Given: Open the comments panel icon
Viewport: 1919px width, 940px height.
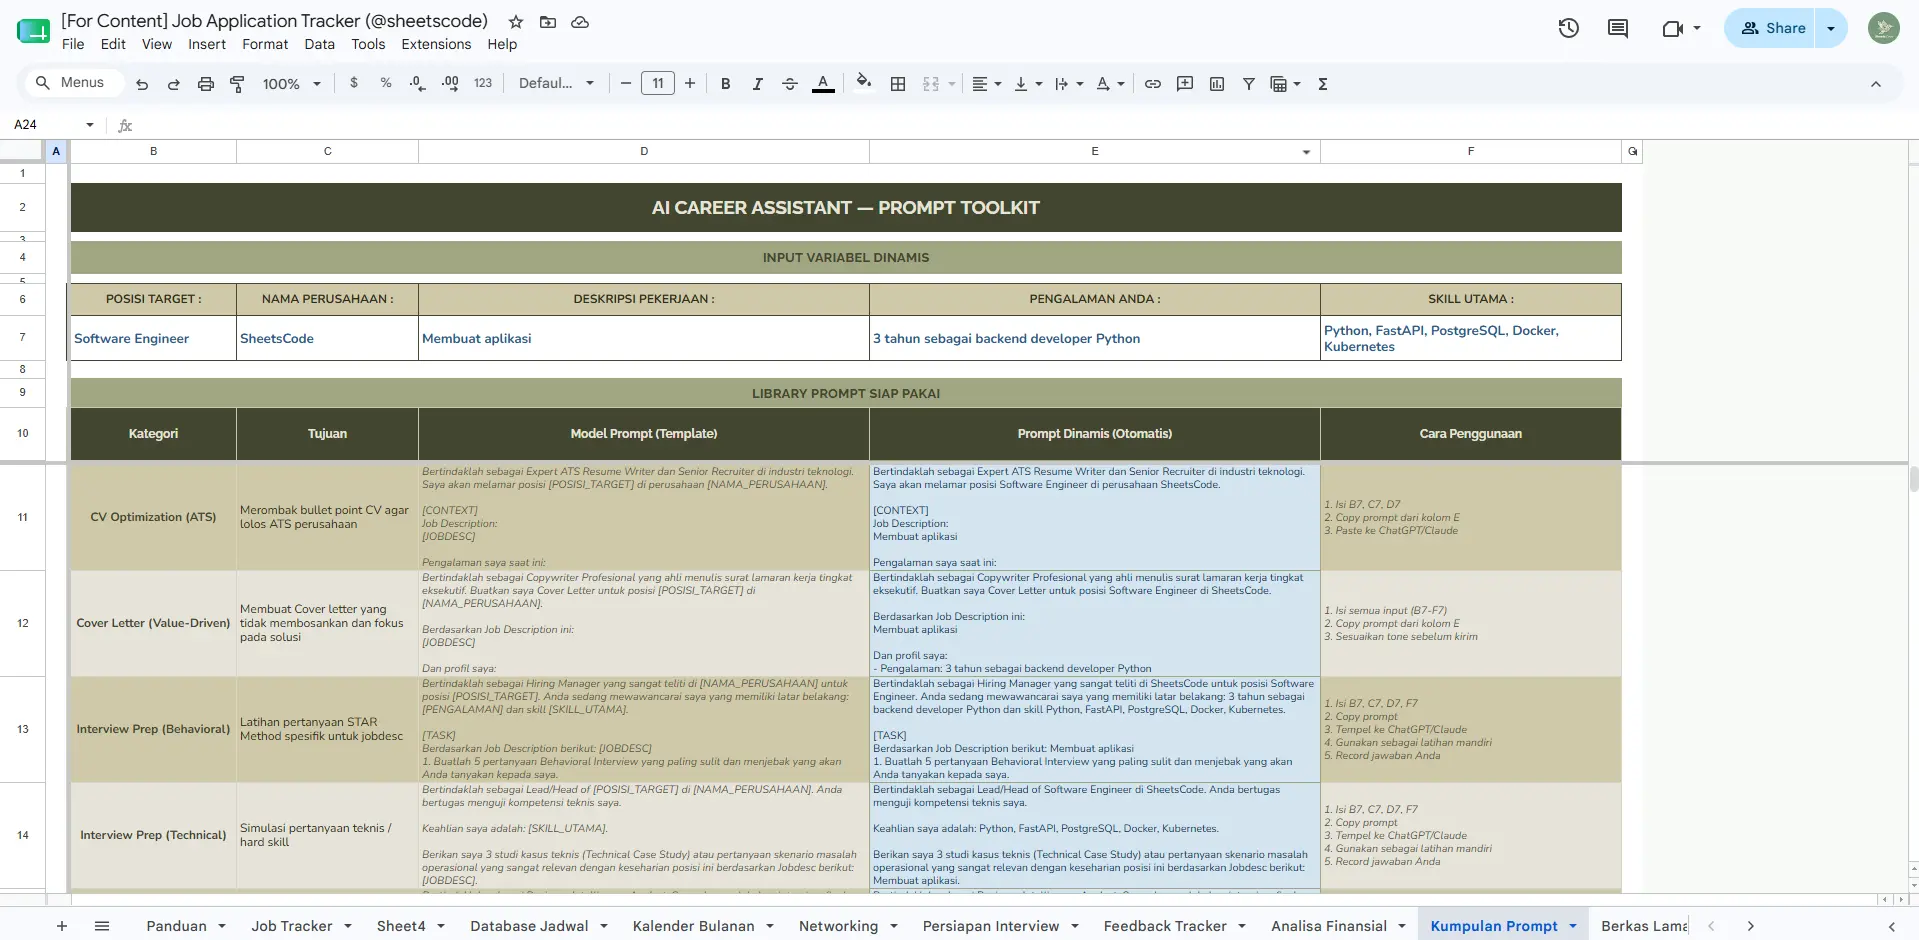Looking at the screenshot, I should [x=1618, y=28].
